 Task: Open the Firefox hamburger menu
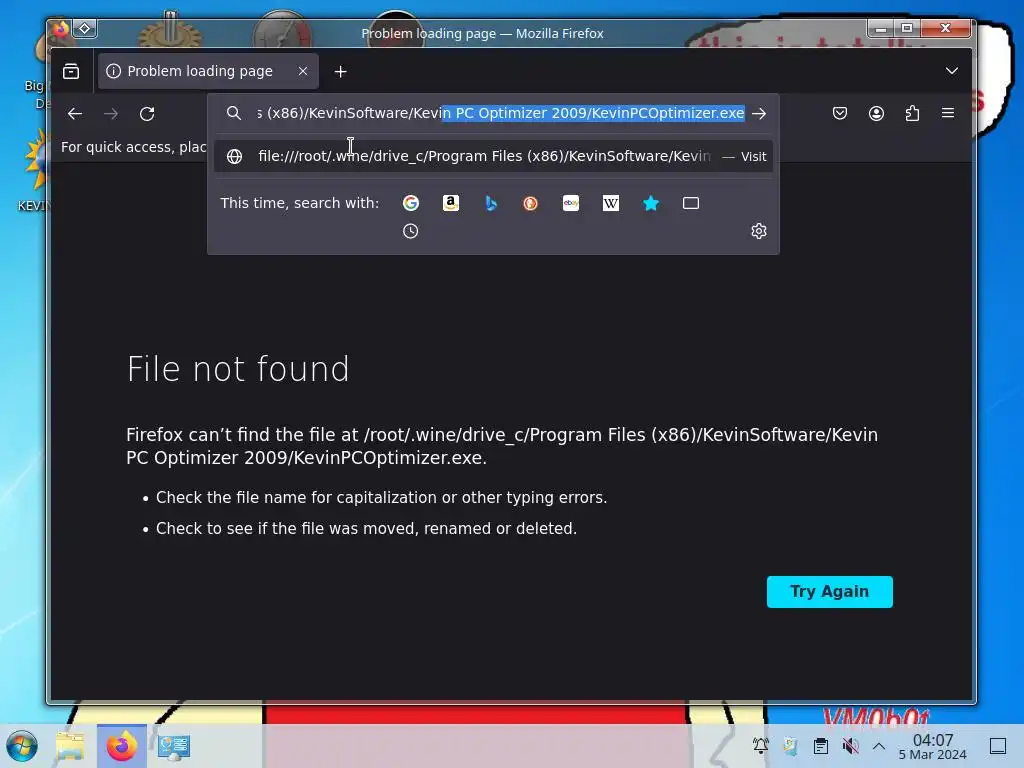(x=948, y=114)
